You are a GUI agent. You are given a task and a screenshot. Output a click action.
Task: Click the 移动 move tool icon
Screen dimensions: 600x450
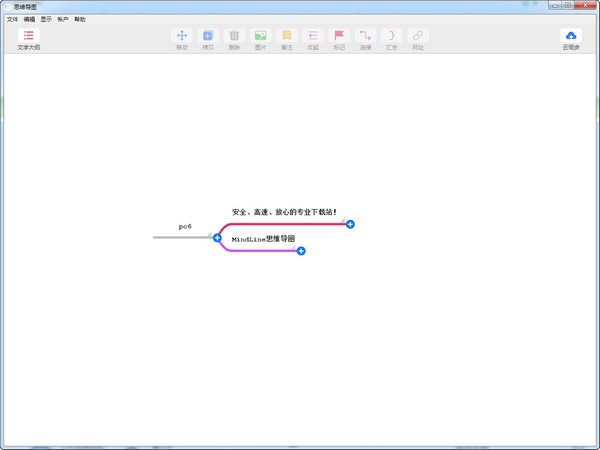[x=182, y=36]
